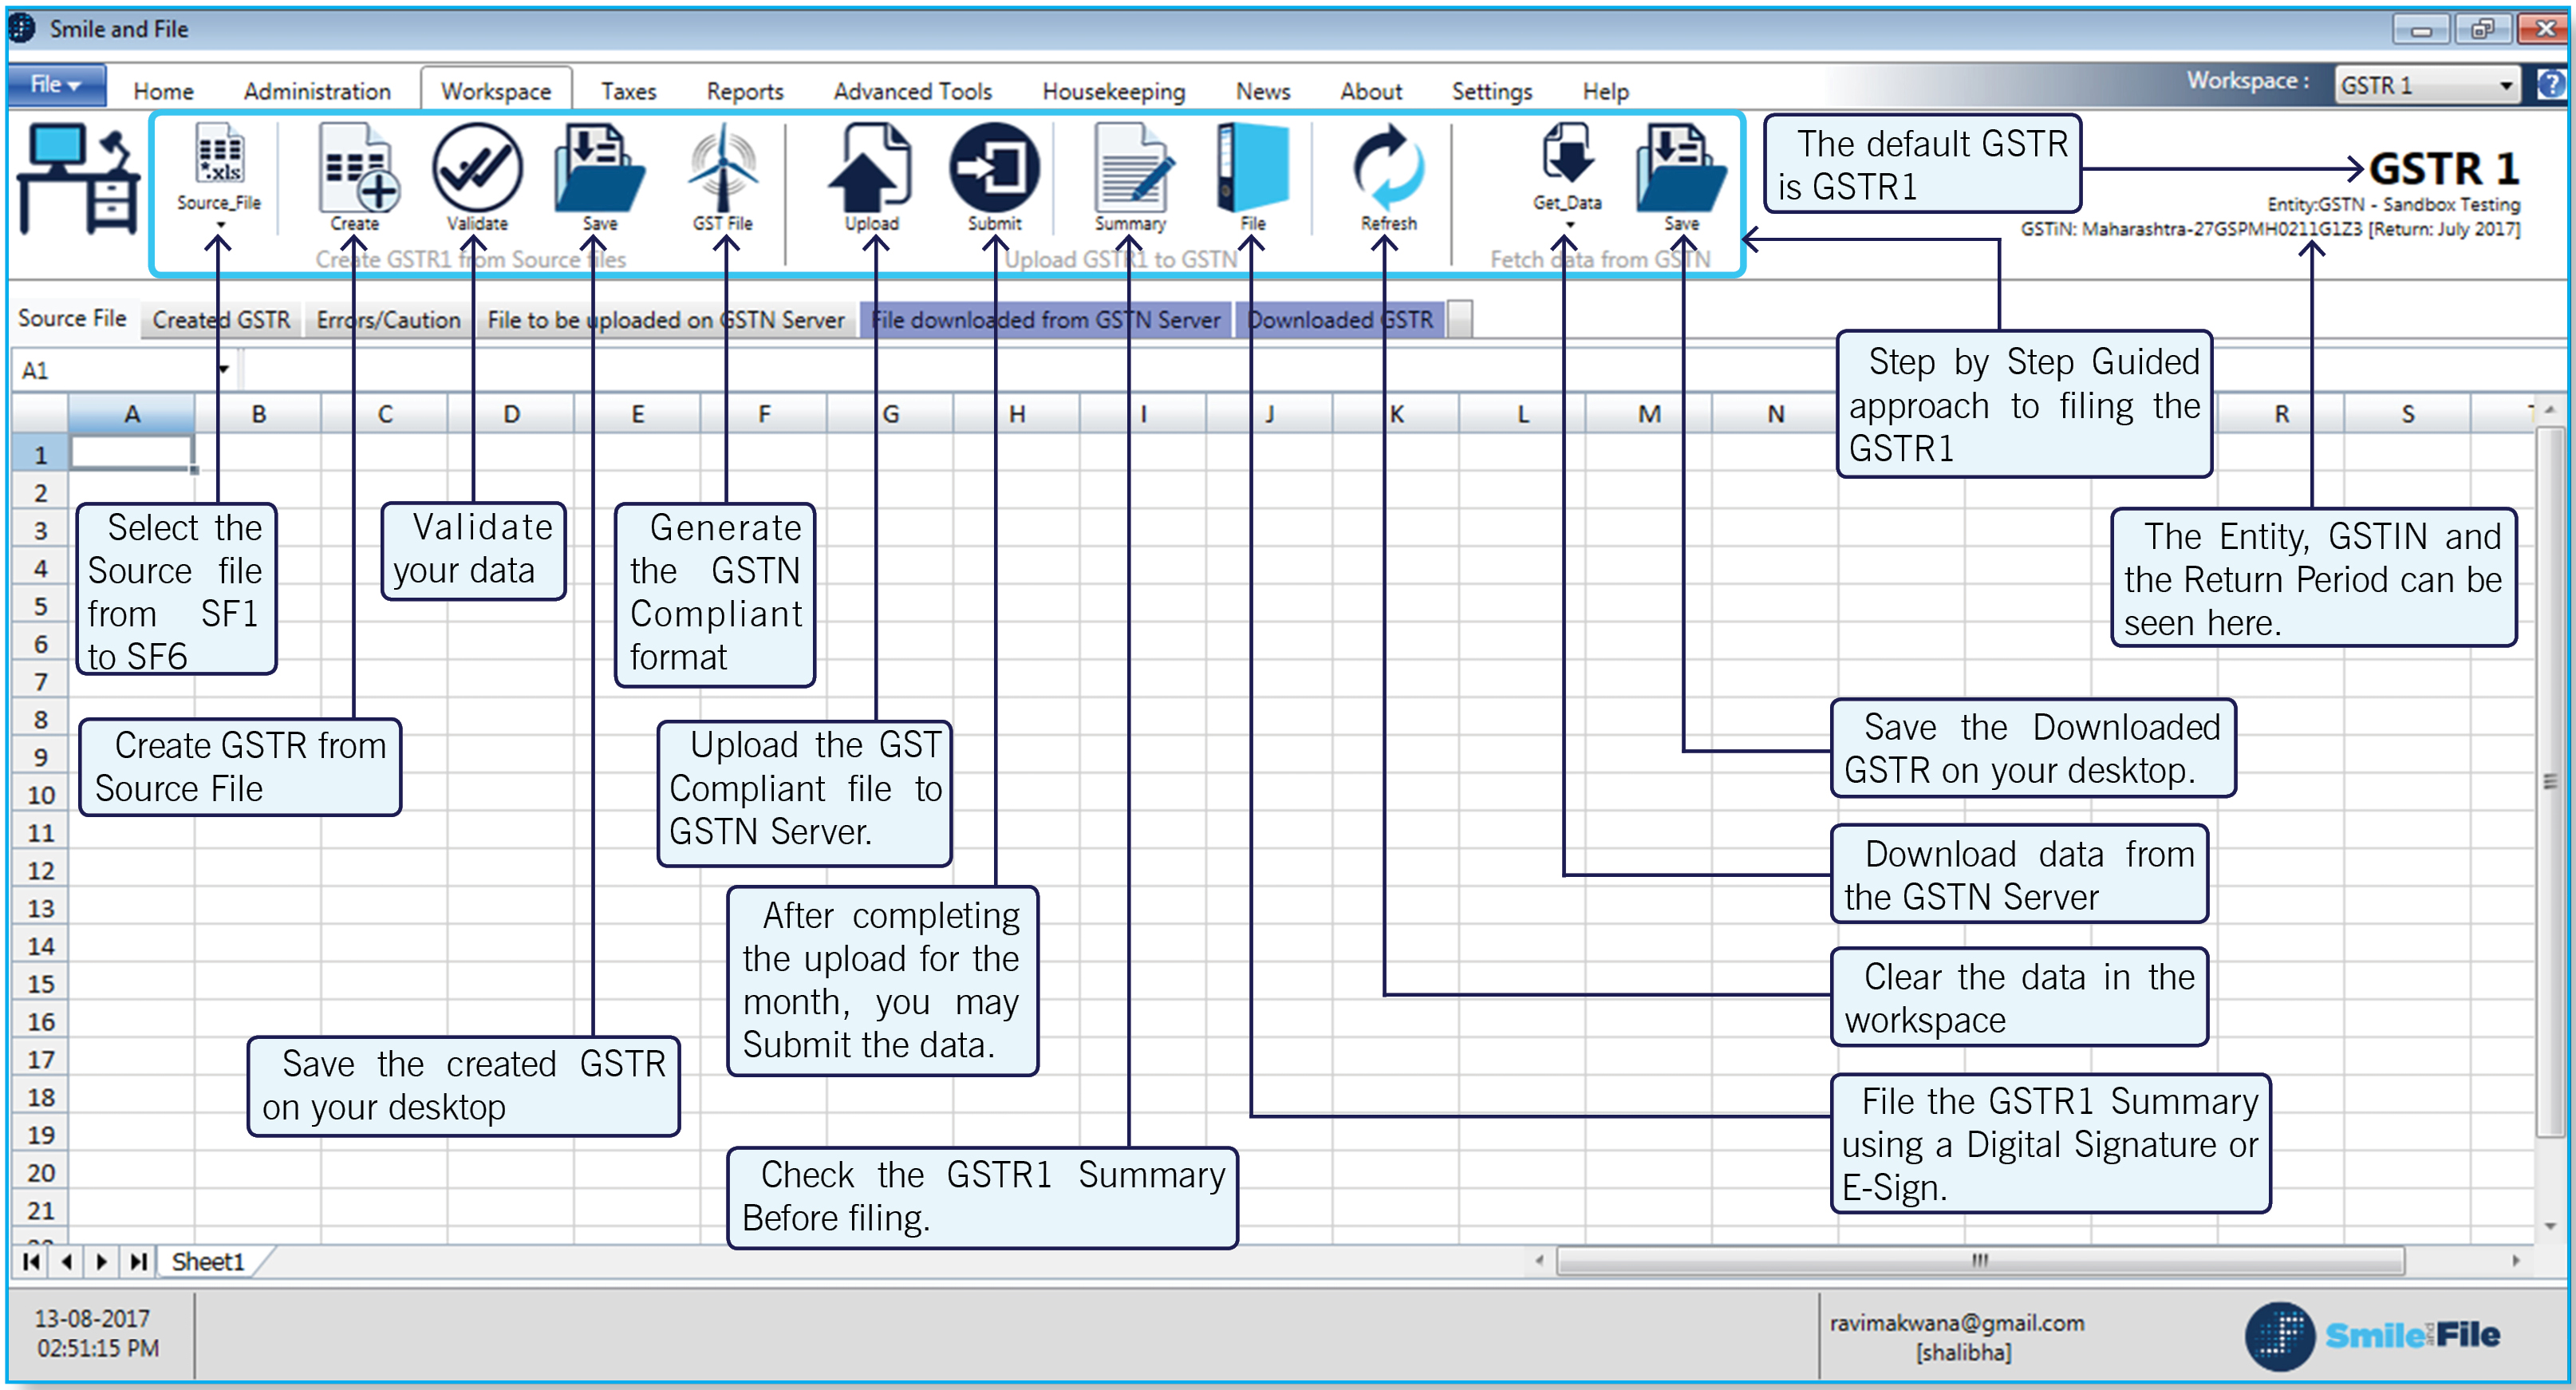Viewport: 2576px width, 1390px height.
Task: Open the Workspace GSTR 1 dropdown
Action: pos(2505,86)
